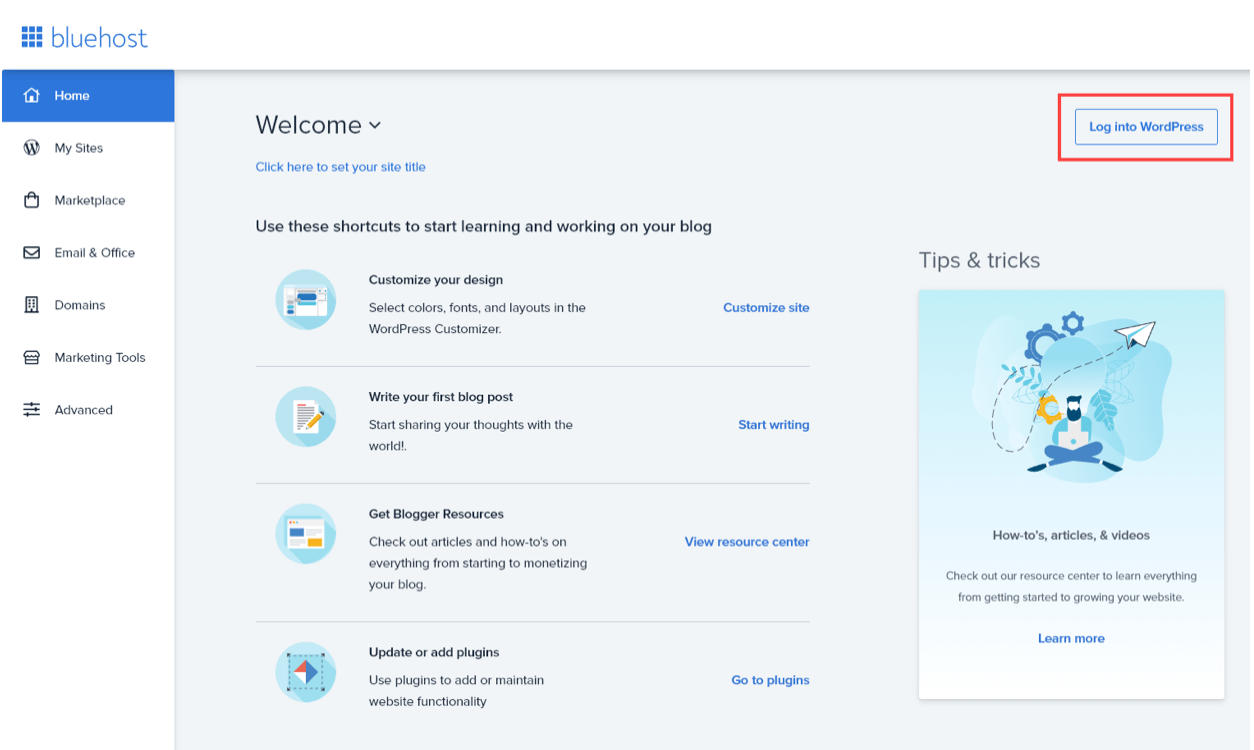Screen dimensions: 1254x750
Task: Click the pencil icon for writing blog posts
Action: point(306,416)
